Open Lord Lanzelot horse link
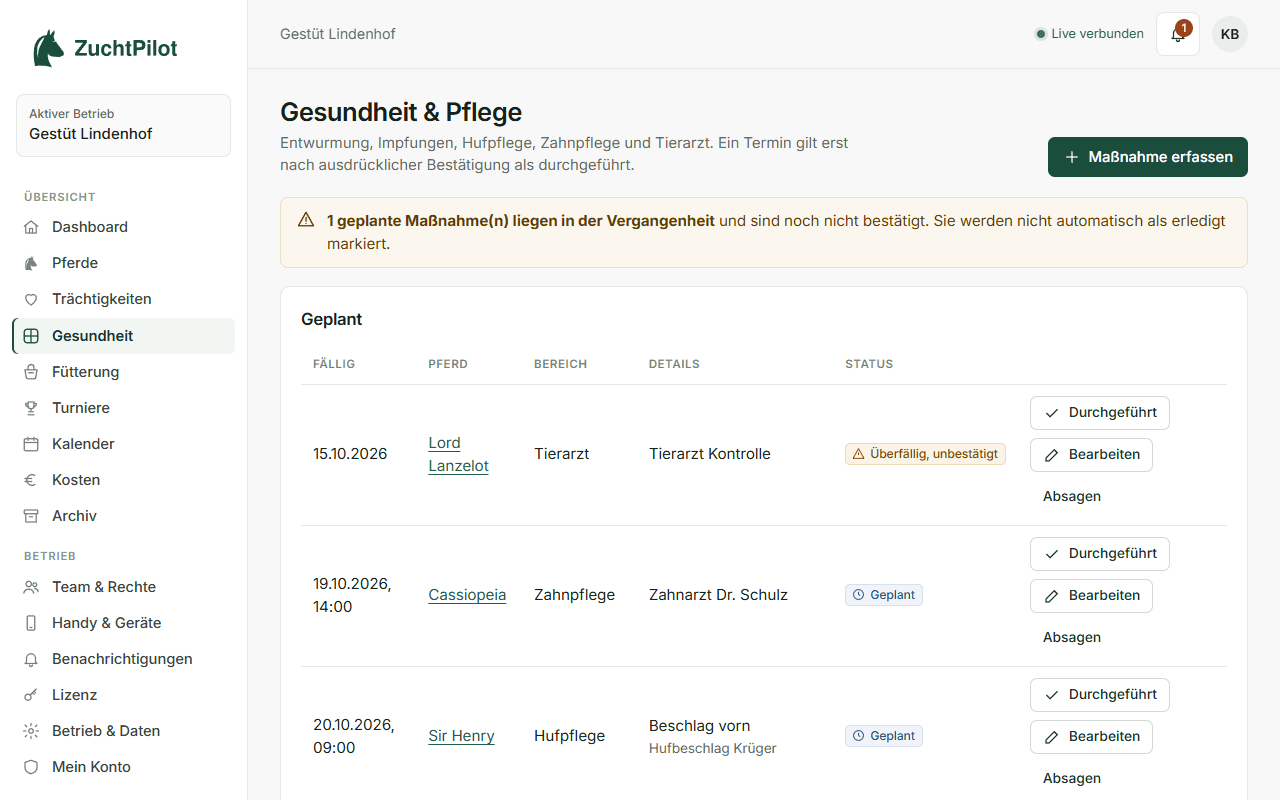The width and height of the screenshot is (1280, 800). (459, 454)
